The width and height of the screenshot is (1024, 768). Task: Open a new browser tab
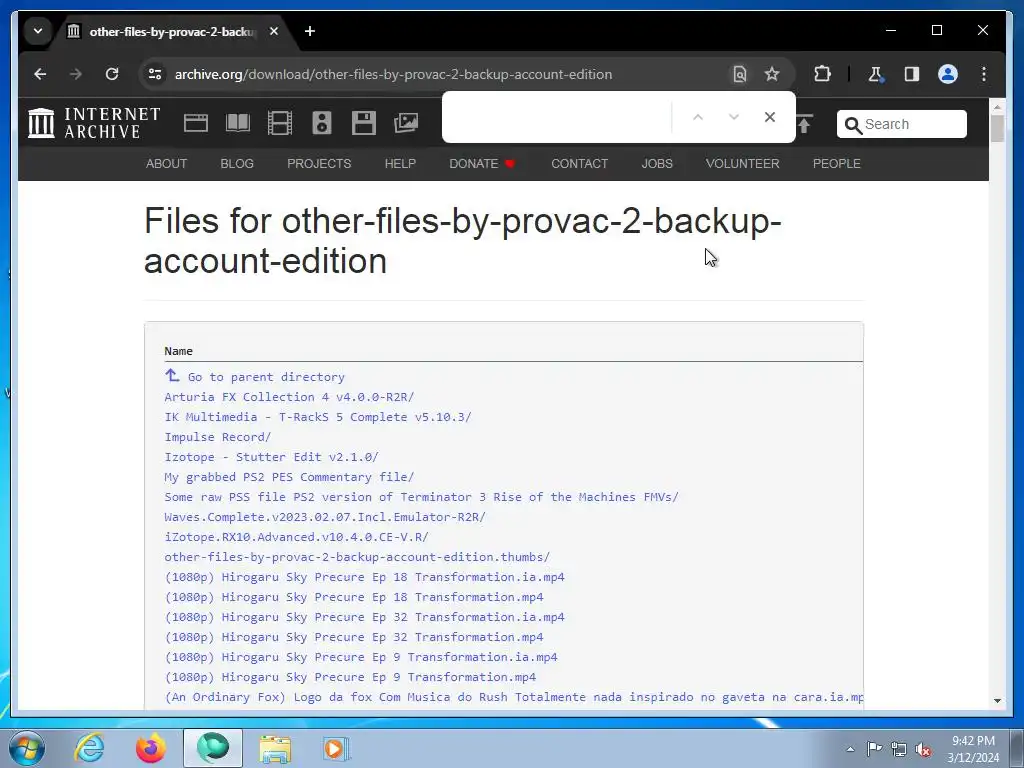[x=310, y=31]
